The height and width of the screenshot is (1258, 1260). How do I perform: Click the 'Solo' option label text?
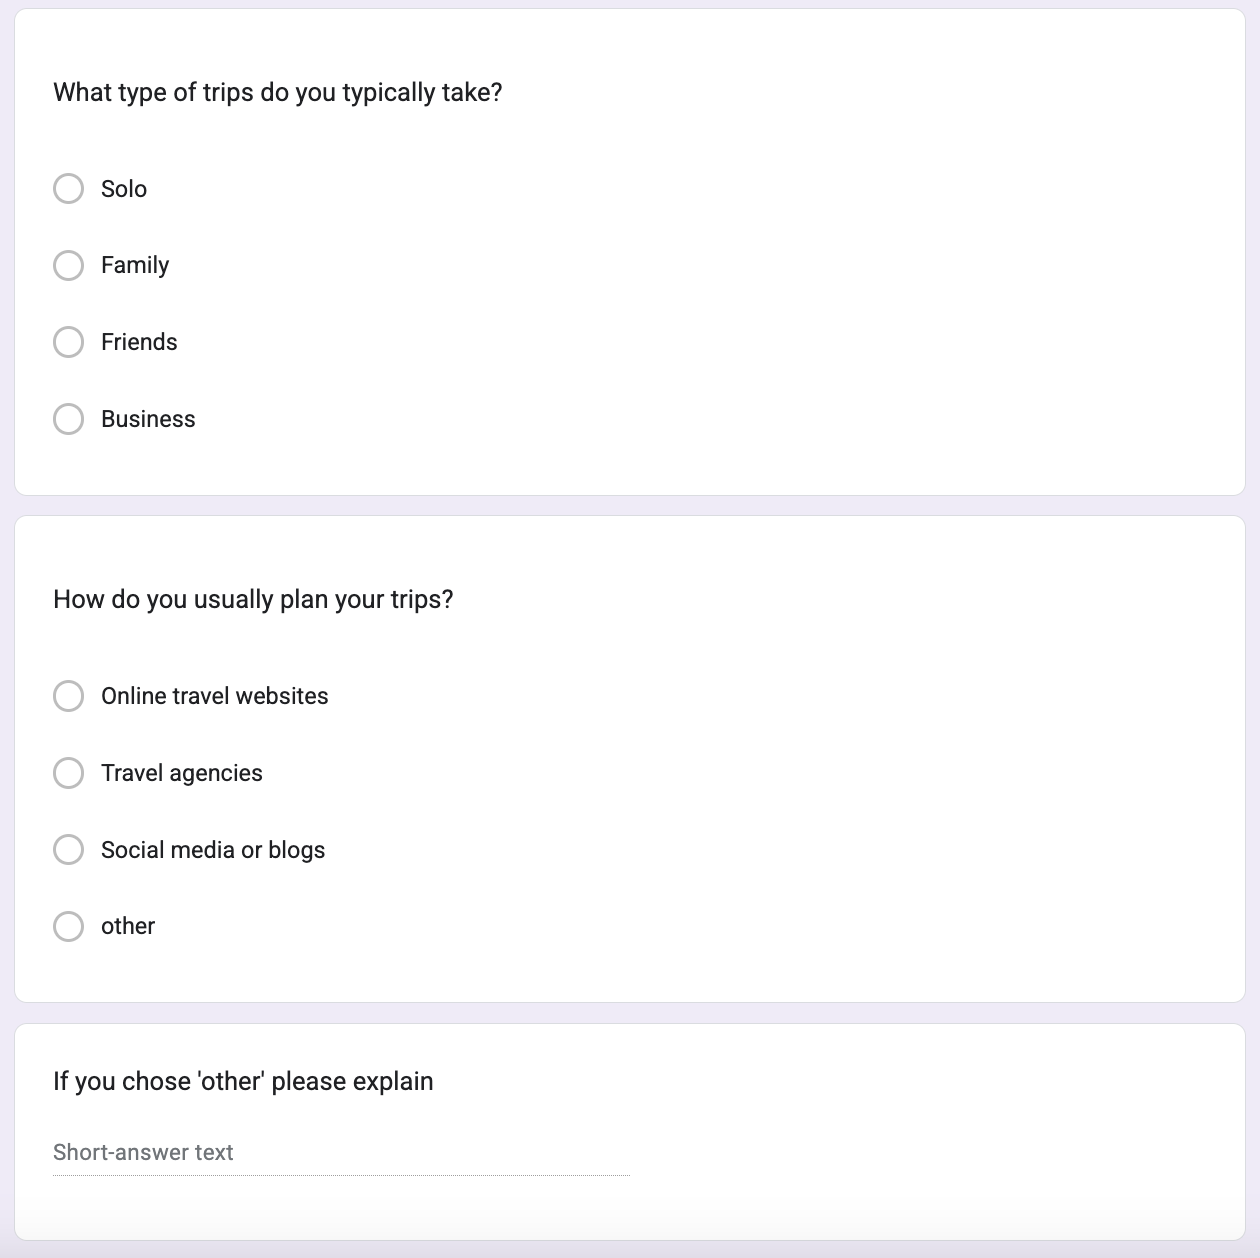click(x=124, y=189)
